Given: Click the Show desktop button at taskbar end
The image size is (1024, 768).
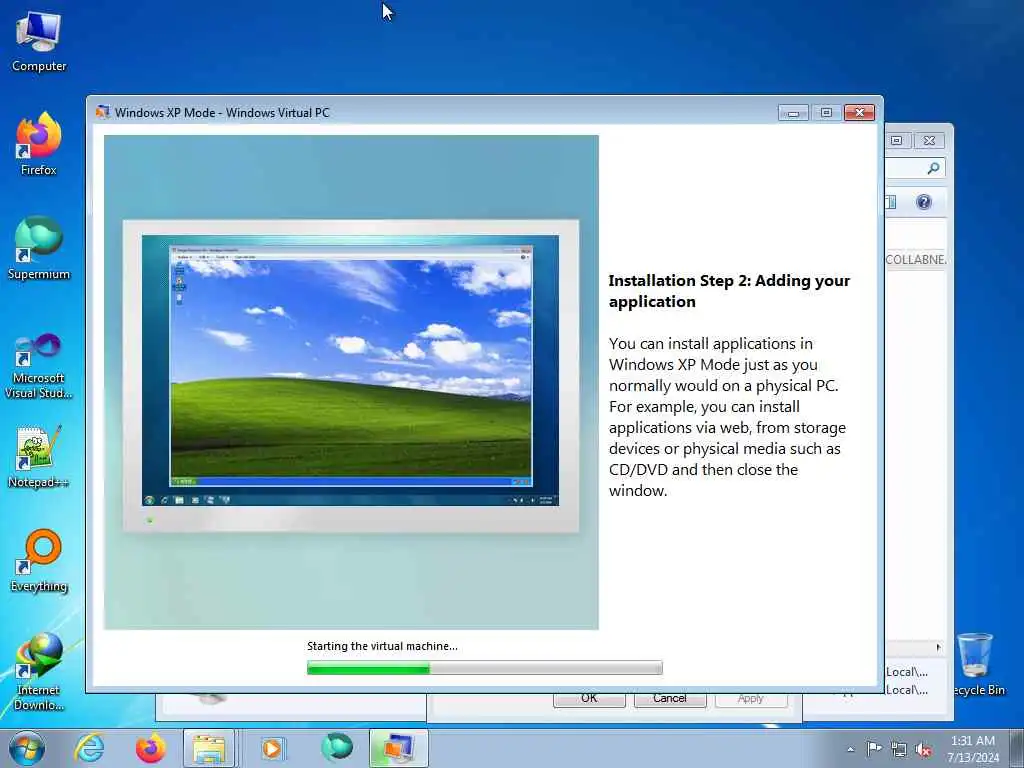Looking at the screenshot, I should 1017,748.
